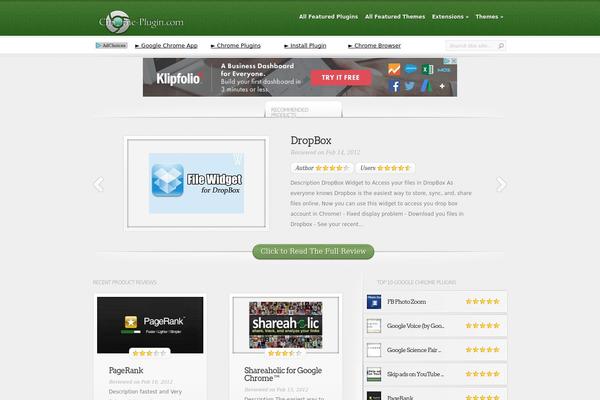Open Google Voice plugin in top list
The height and width of the screenshot is (400, 600).
coord(415,326)
